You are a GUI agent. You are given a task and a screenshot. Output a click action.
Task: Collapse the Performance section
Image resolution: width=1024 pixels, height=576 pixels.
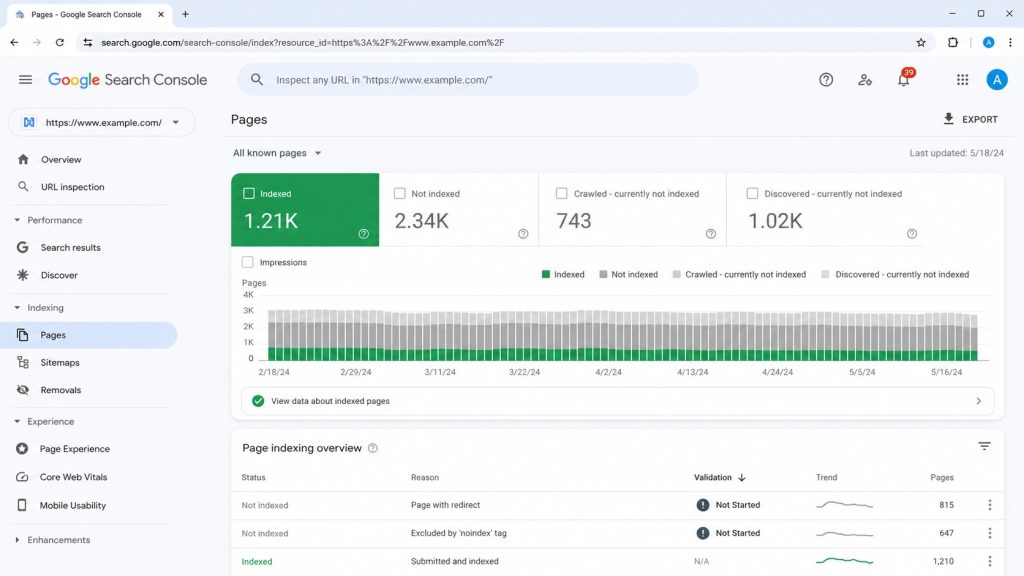click(17, 220)
